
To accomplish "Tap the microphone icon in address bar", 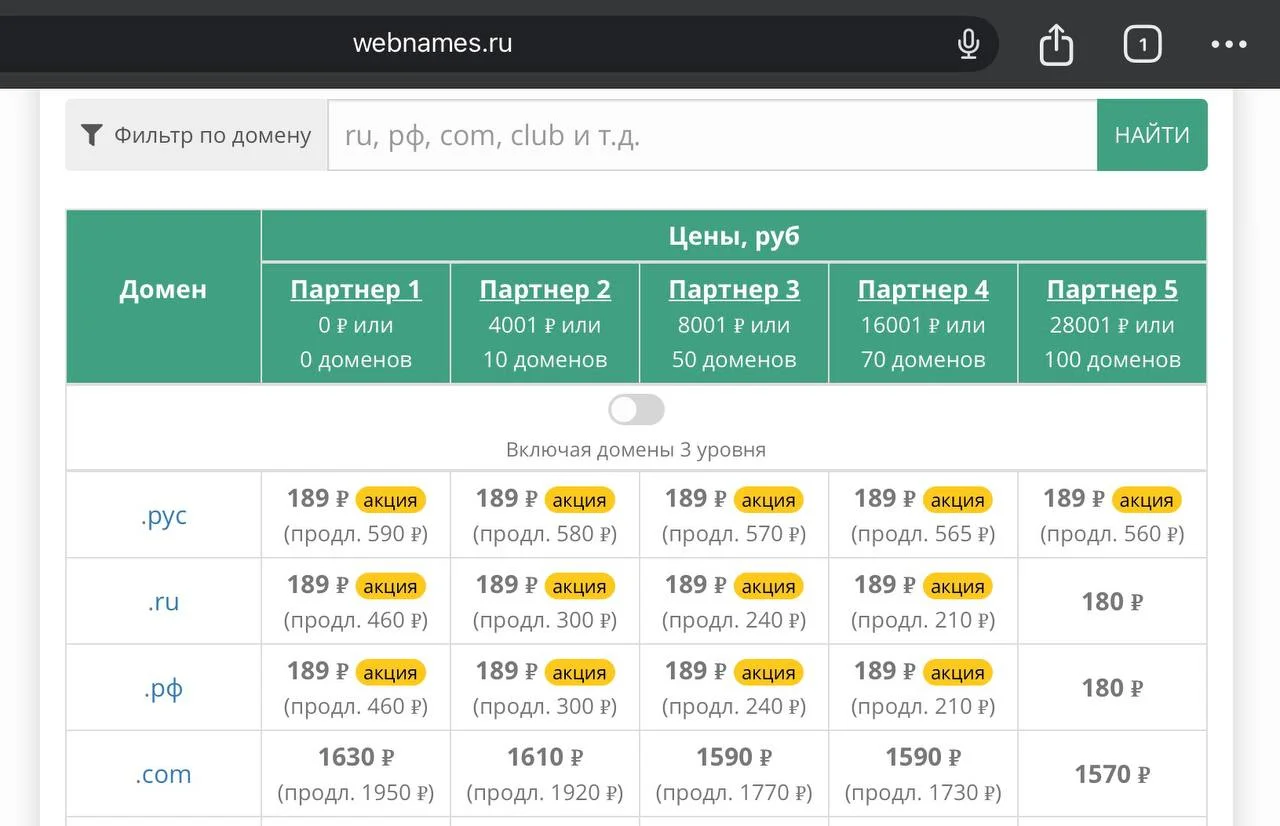I will coord(968,44).
